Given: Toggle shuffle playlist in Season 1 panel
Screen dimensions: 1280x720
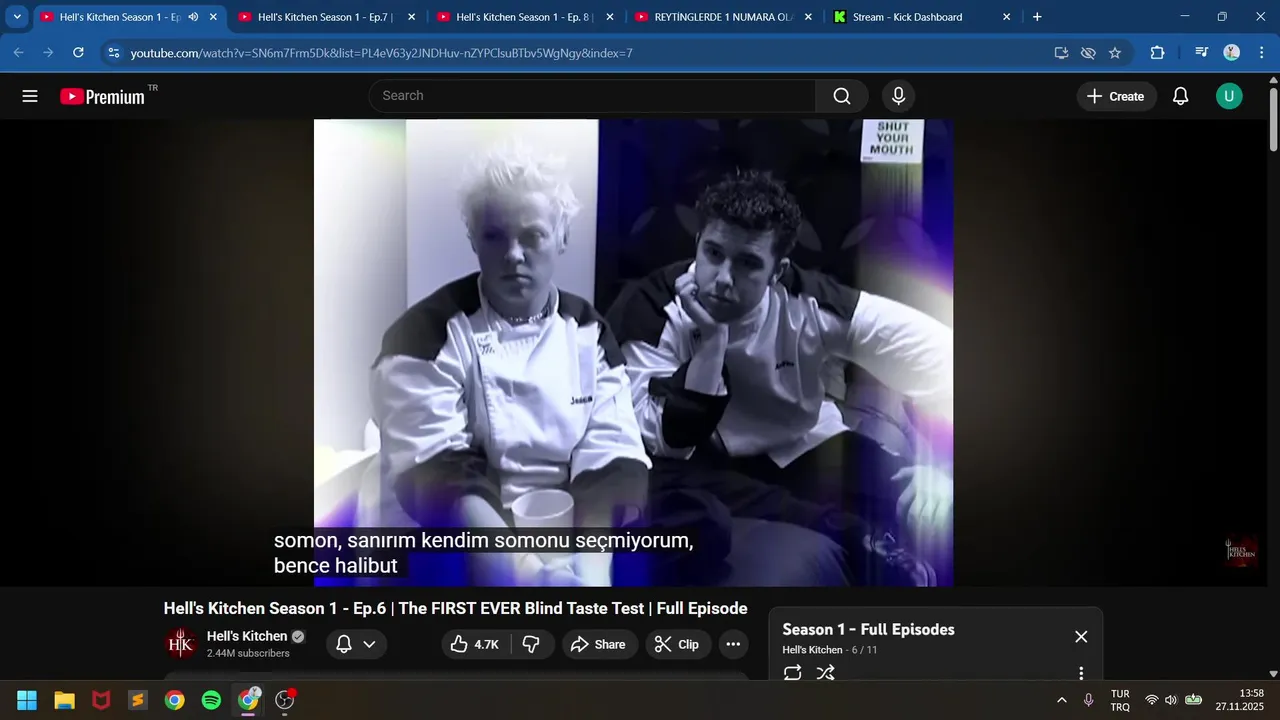Looking at the screenshot, I should [x=825, y=673].
